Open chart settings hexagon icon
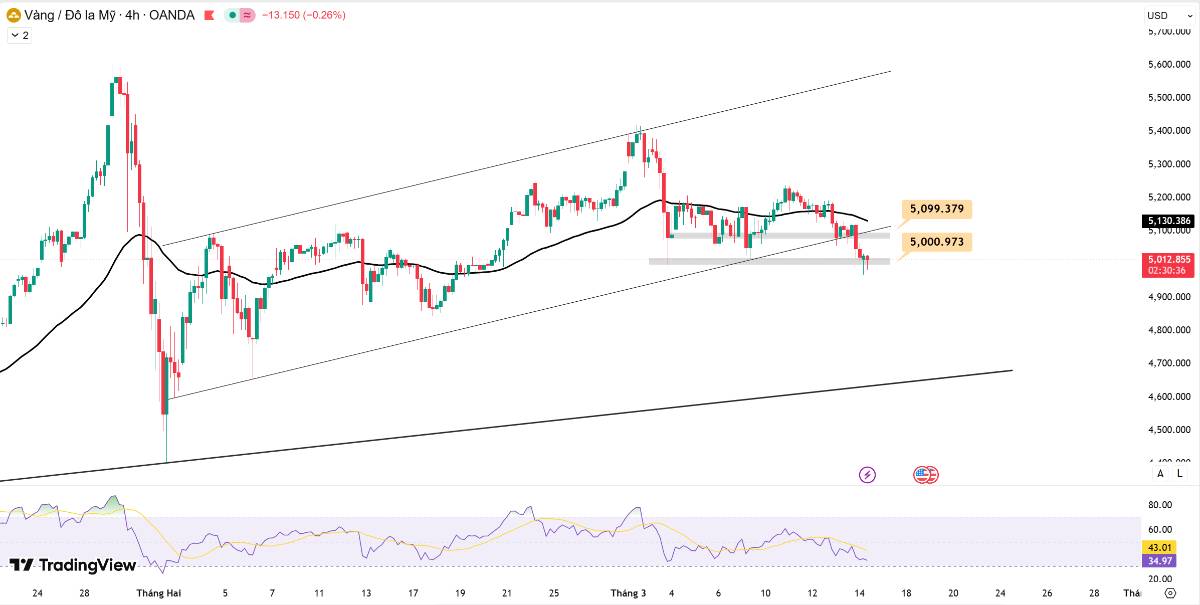Viewport: 1200px width, 605px height. (1169, 593)
